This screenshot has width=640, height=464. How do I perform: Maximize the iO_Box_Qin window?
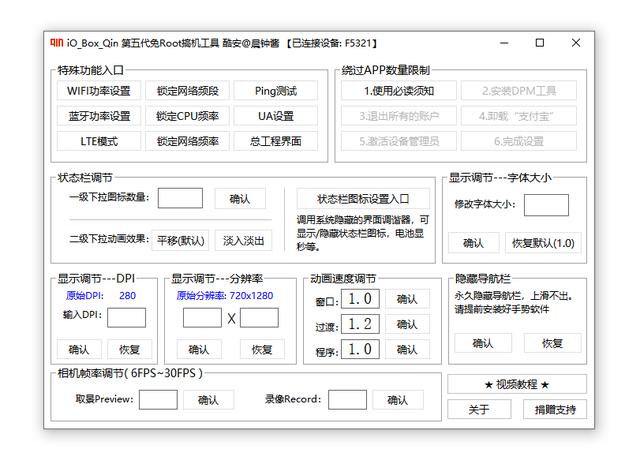pyautogui.click(x=540, y=42)
